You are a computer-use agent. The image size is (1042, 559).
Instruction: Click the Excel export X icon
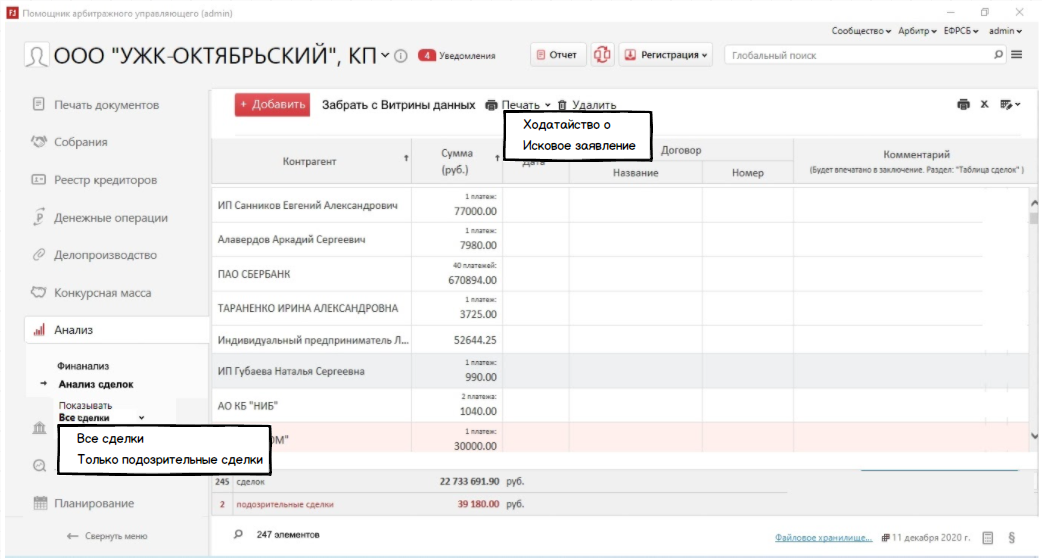(984, 104)
